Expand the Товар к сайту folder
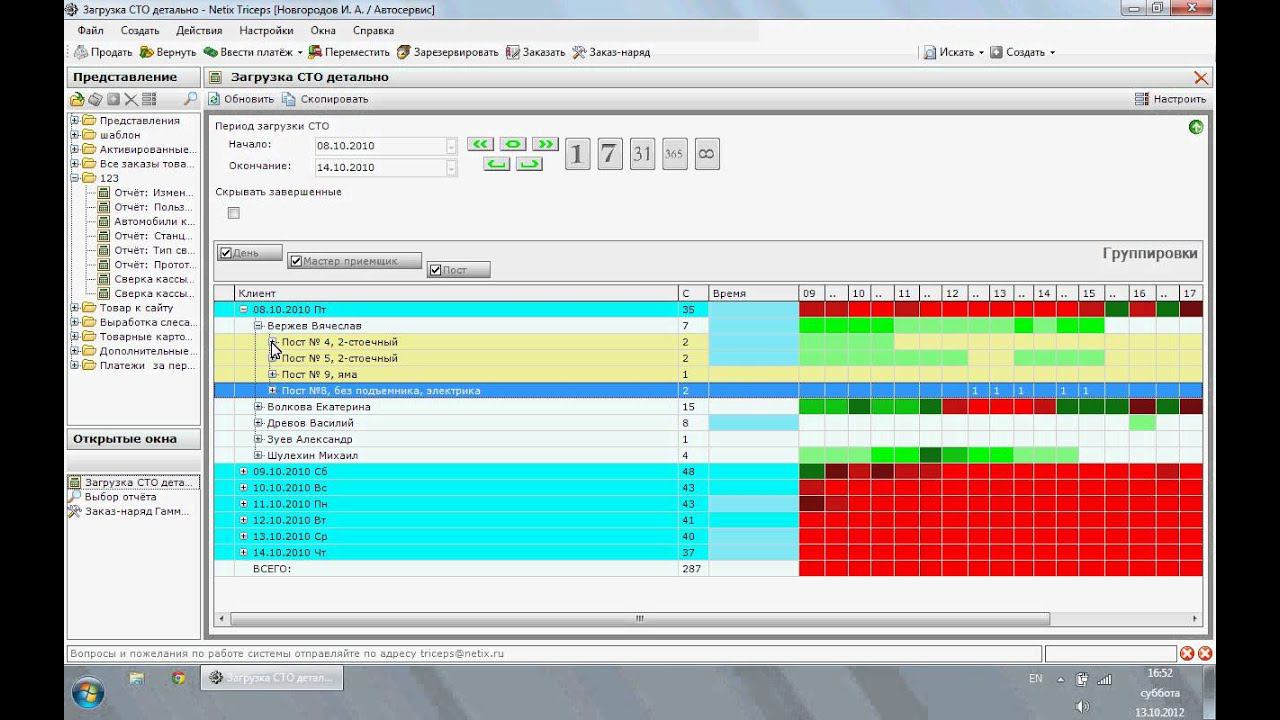The height and width of the screenshot is (720, 1280). tap(75, 308)
